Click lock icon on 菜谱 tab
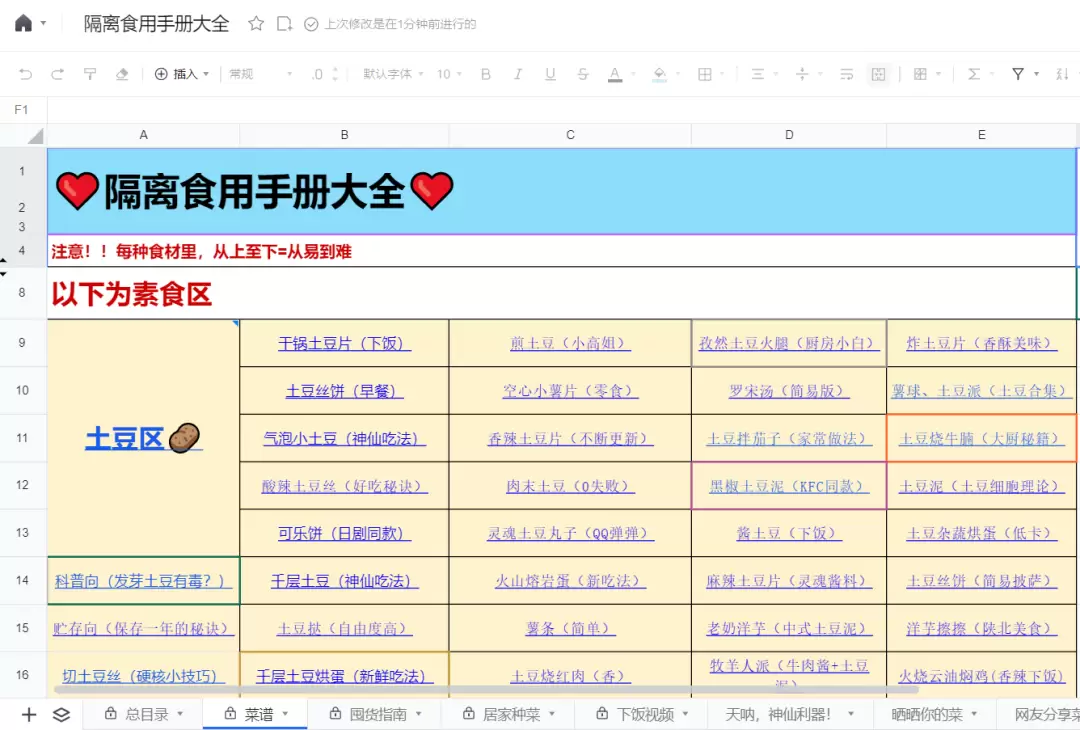This screenshot has height=730, width=1080. 231,713
